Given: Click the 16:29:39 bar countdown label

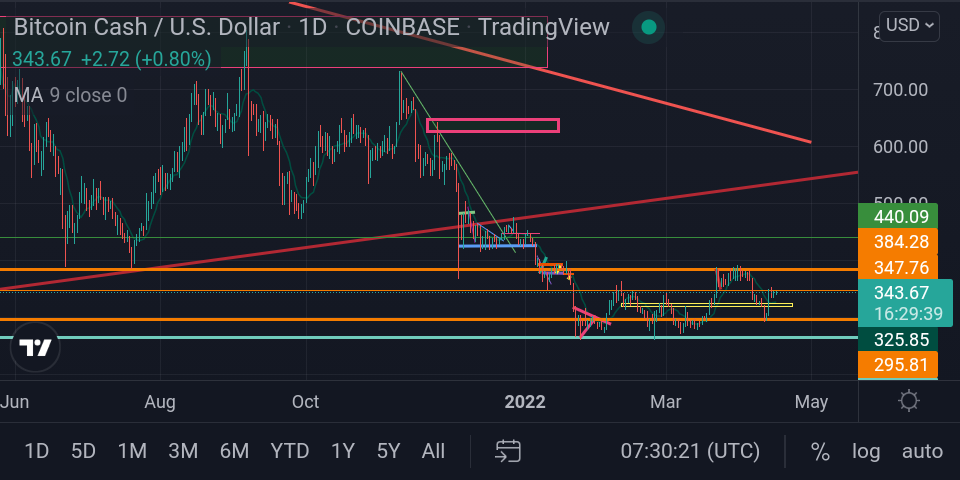Looking at the screenshot, I should [909, 314].
